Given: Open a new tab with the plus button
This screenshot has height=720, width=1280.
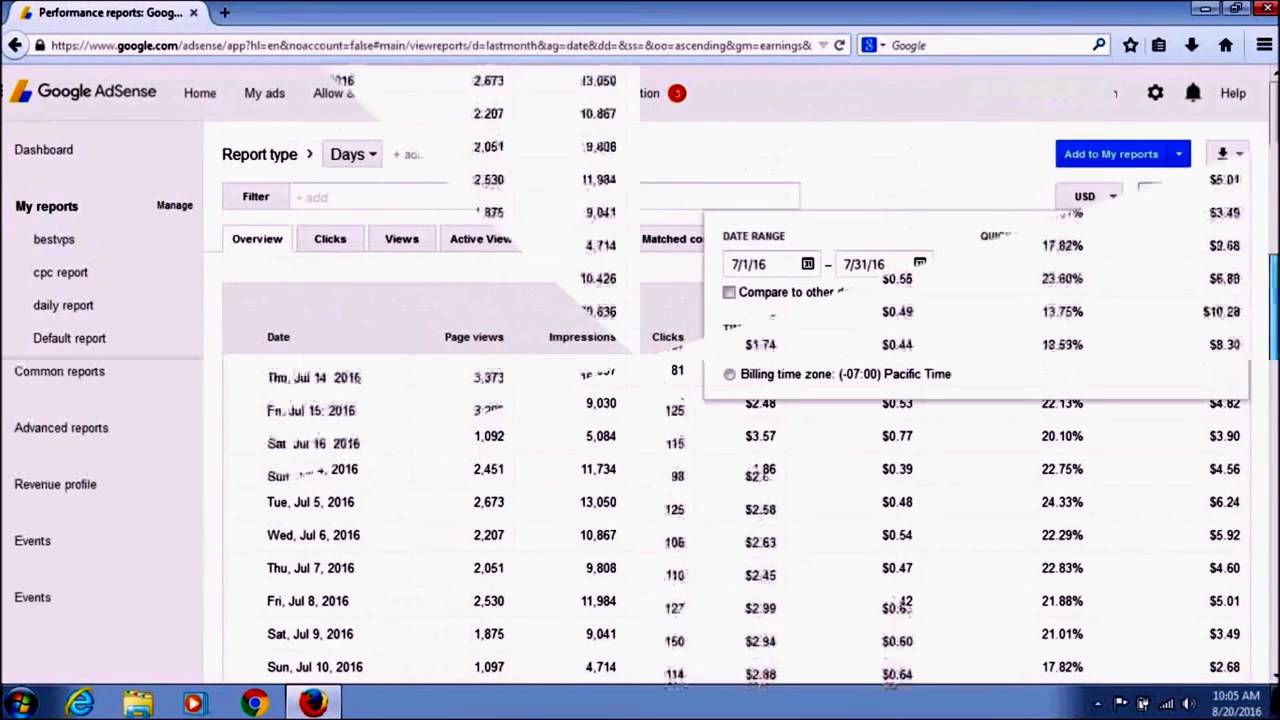Looking at the screenshot, I should click(x=225, y=13).
